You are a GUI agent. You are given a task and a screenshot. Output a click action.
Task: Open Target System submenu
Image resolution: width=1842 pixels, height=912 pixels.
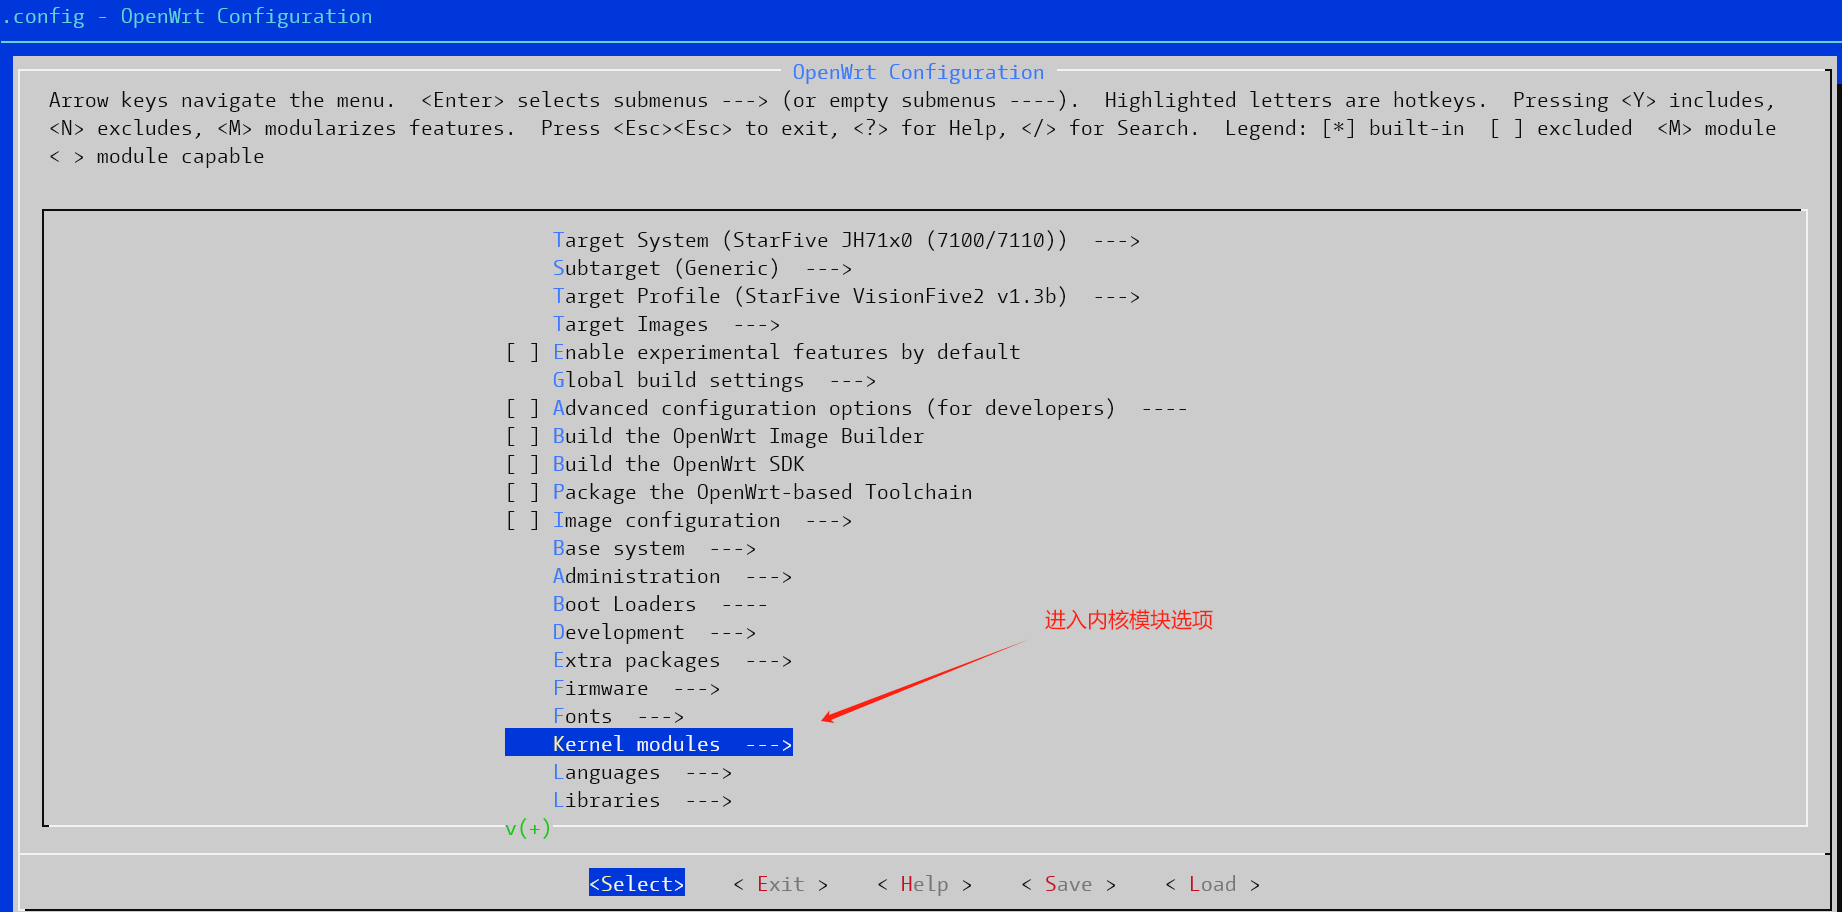(x=846, y=240)
